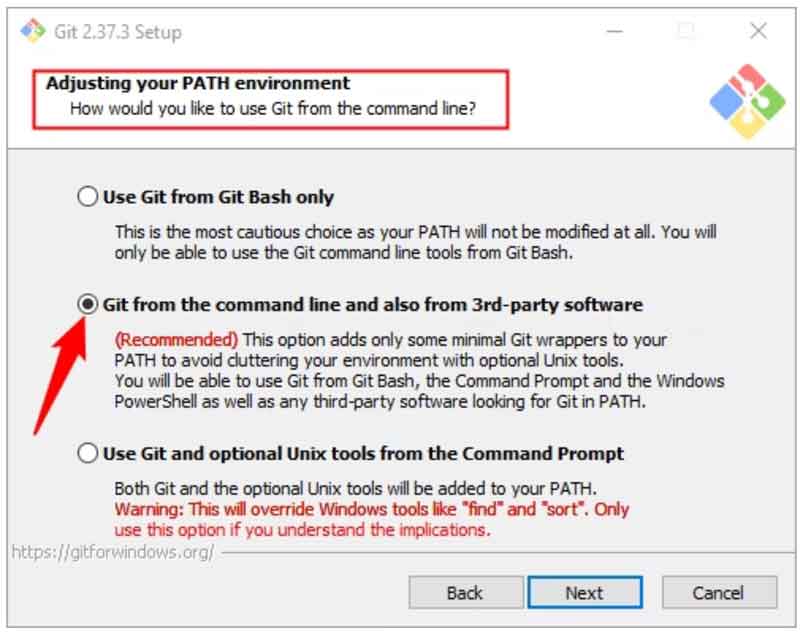Click the "Both Git and the optional Unix tools" description
This screenshot has height=633, width=800.
click(356, 489)
